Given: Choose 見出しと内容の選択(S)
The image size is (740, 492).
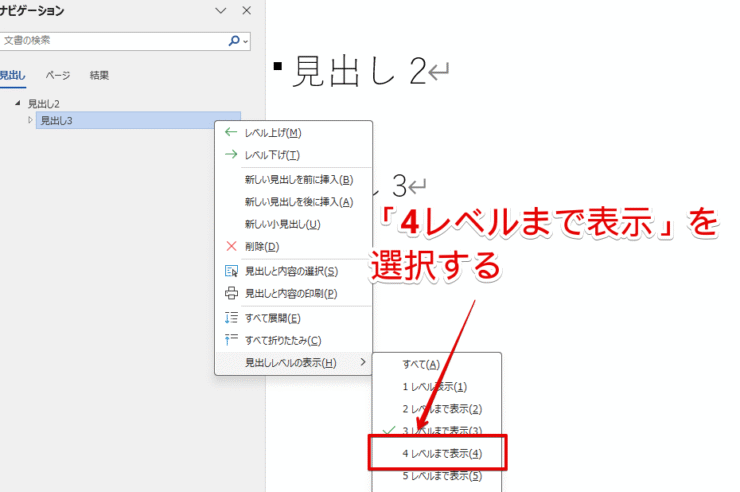Looking at the screenshot, I should click(x=294, y=271).
